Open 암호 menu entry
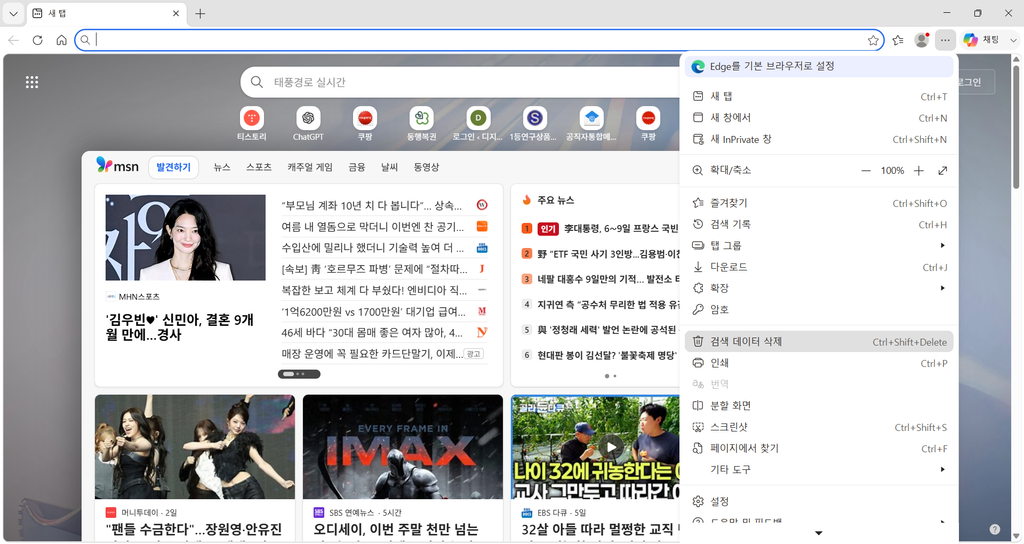The image size is (1024, 544). (x=819, y=310)
